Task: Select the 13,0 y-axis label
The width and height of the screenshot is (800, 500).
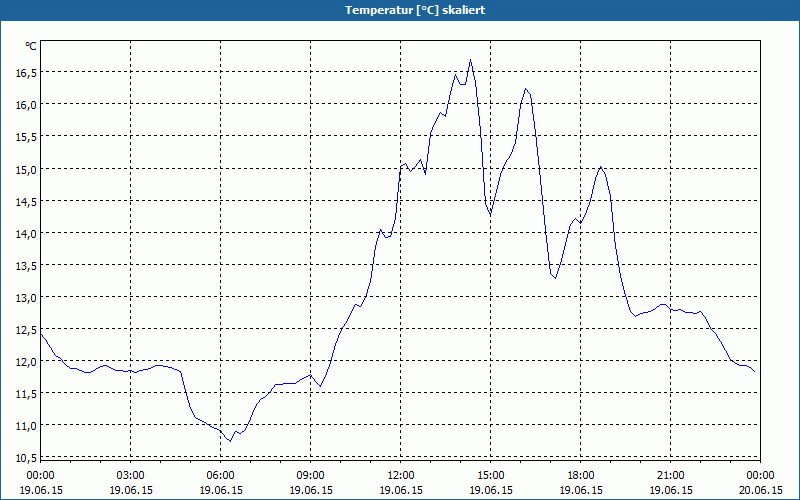Action: 27,298
